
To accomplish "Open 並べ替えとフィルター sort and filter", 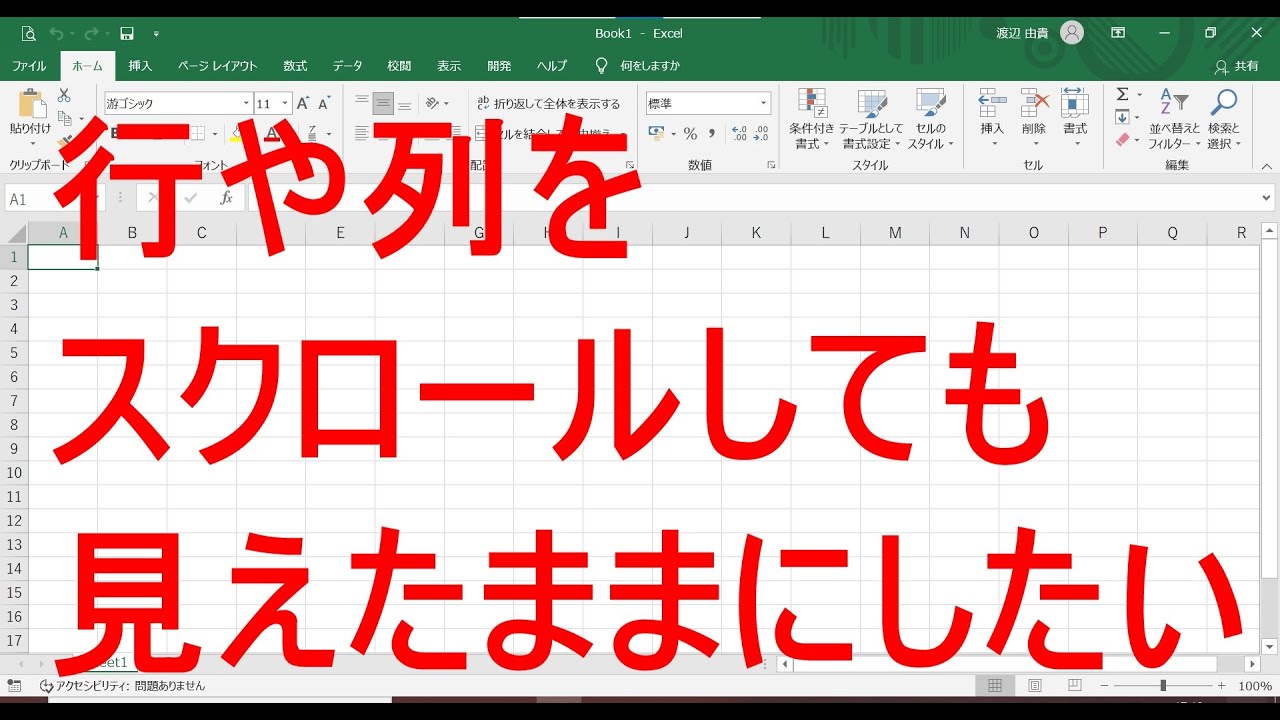I will pos(1174,119).
